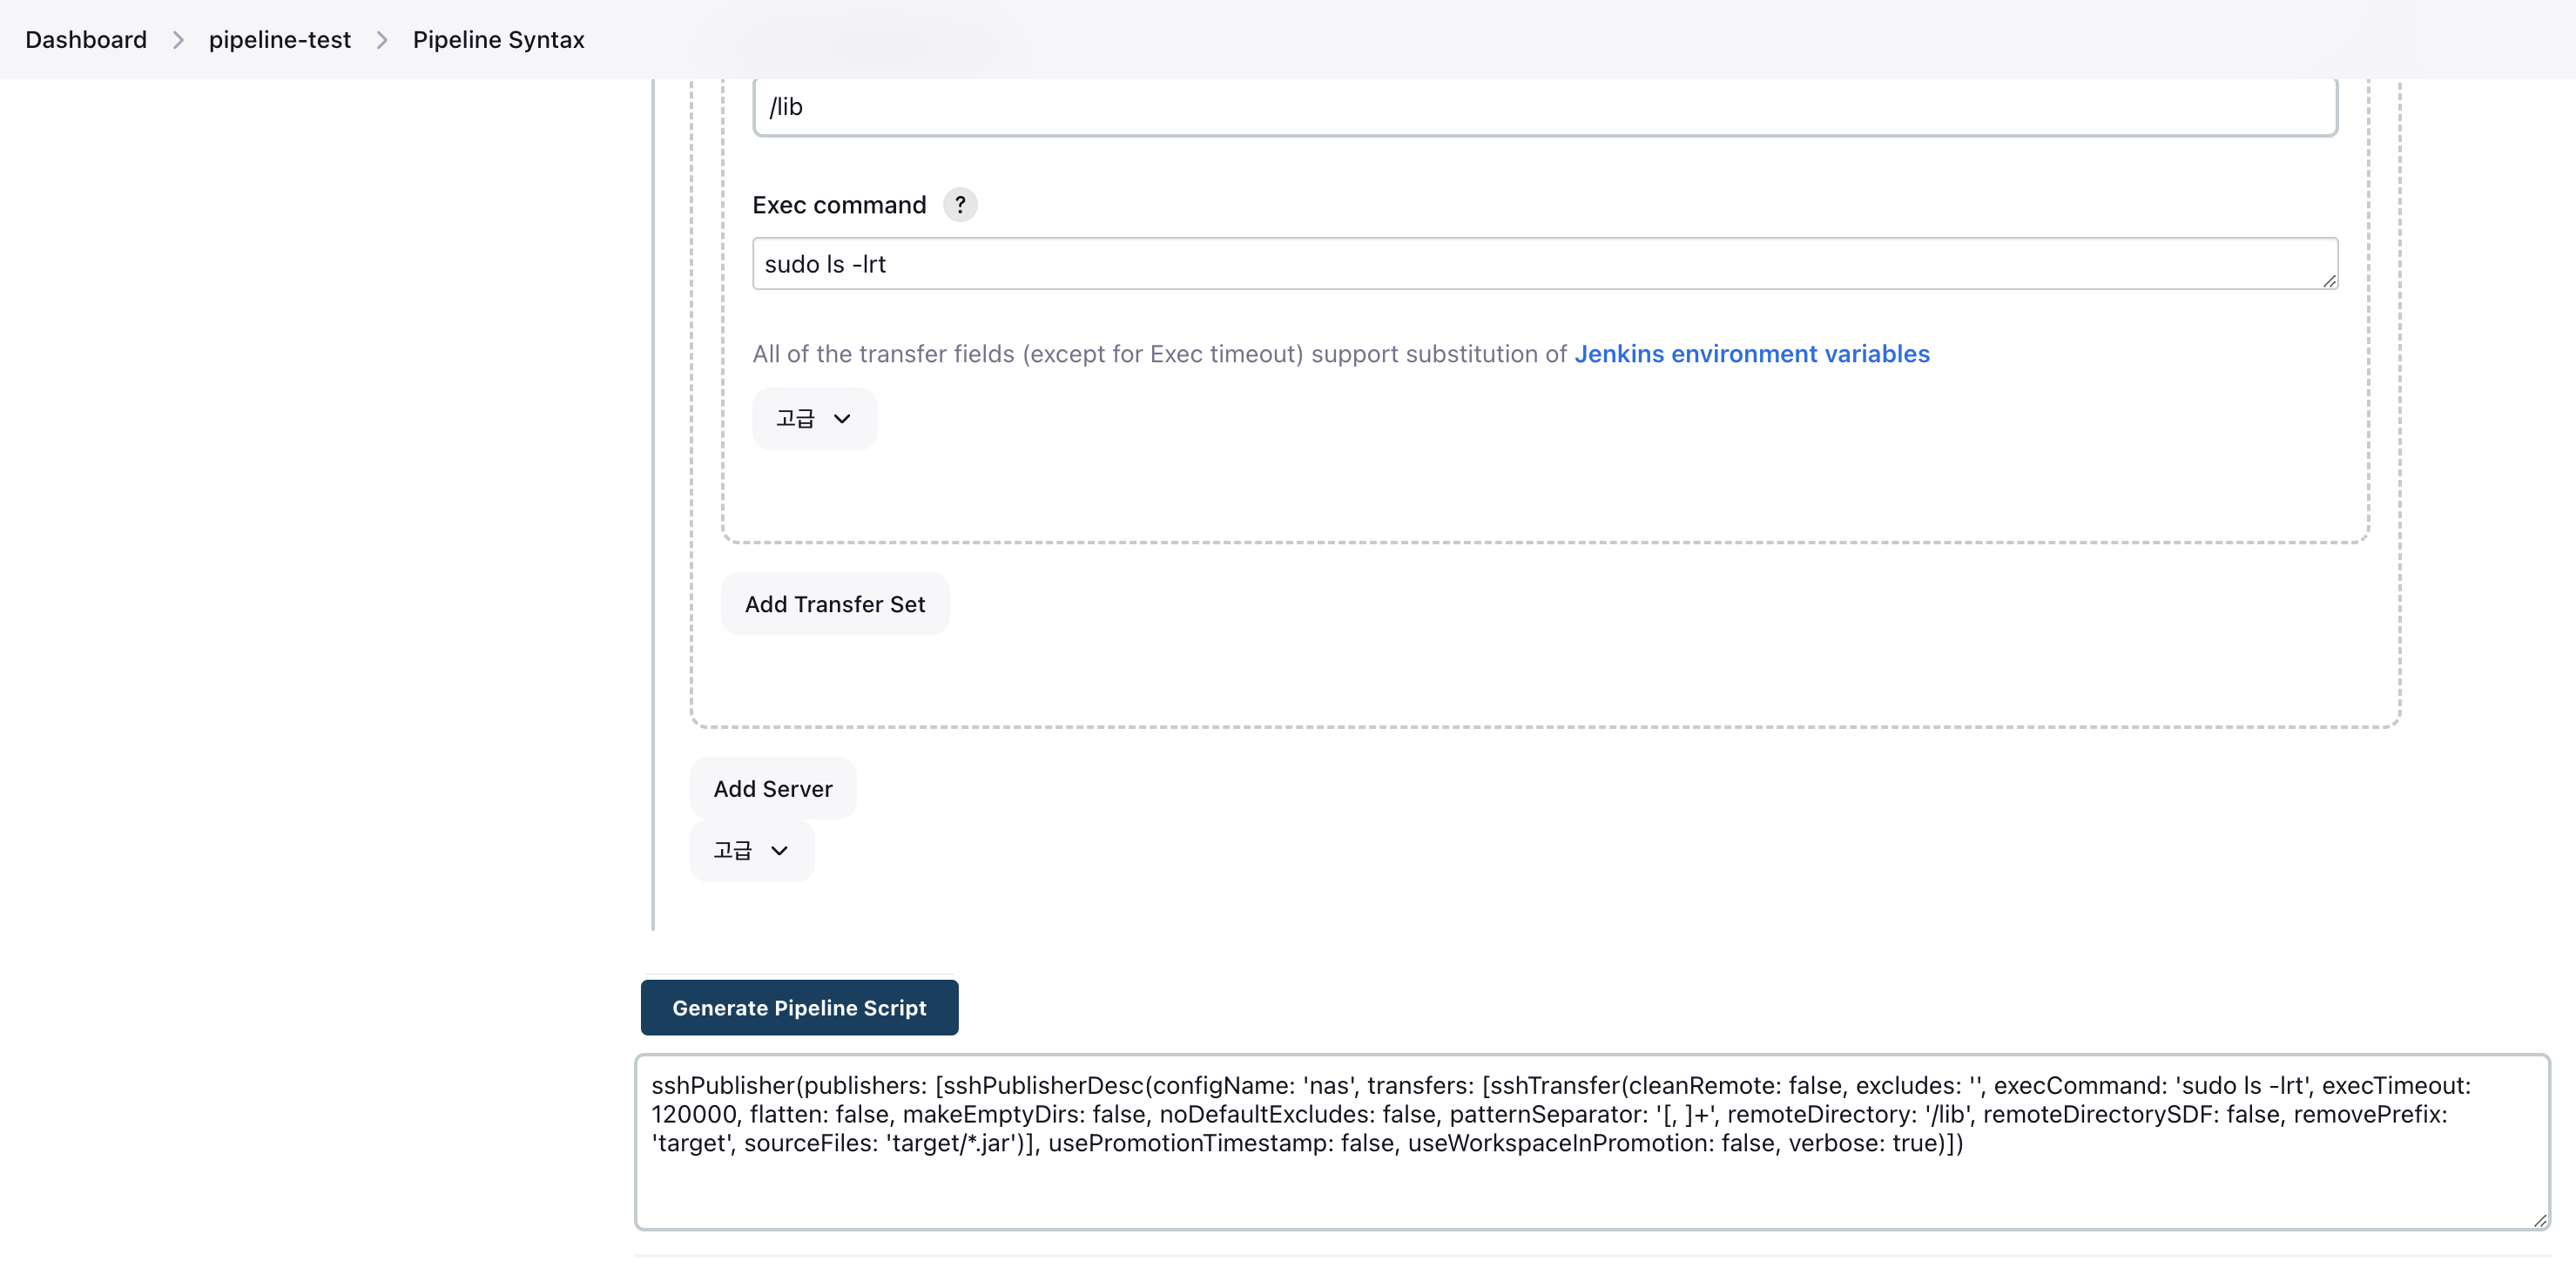
Task: Grab the generated script textarea resize handle
Action: [2539, 1220]
